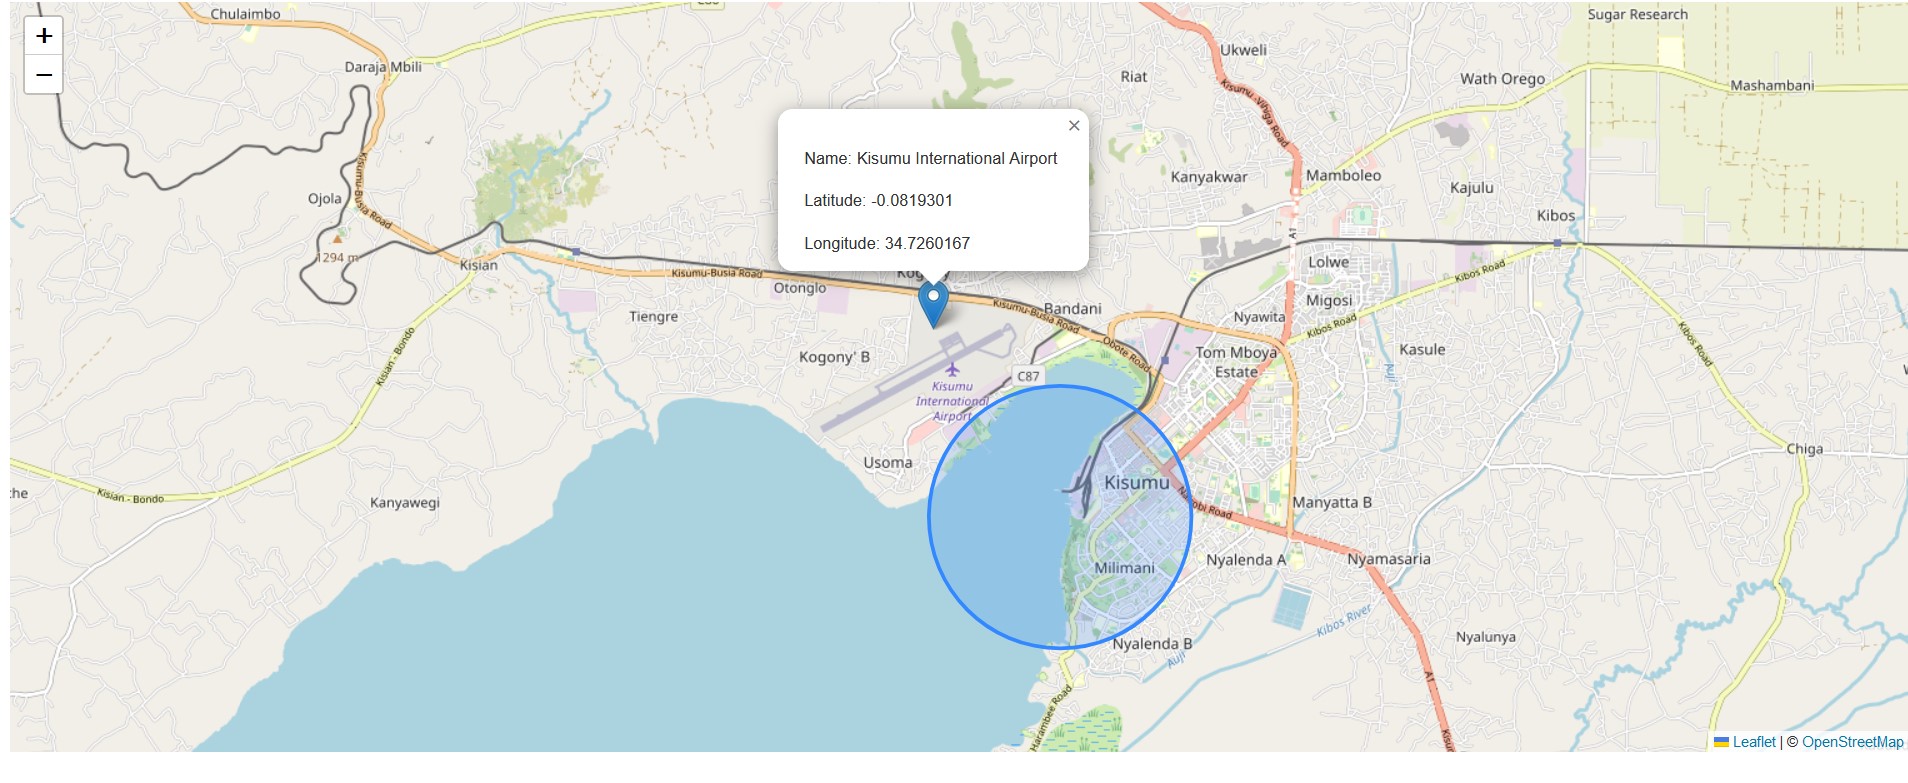The width and height of the screenshot is (1908, 783).
Task: Click the Kogony' B place label
Action: point(834,357)
